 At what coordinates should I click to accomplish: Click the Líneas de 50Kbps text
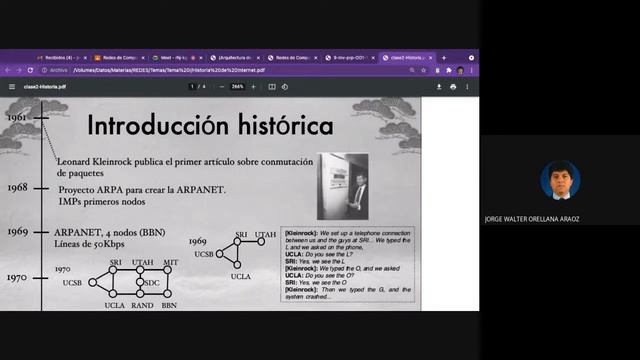coord(89,244)
